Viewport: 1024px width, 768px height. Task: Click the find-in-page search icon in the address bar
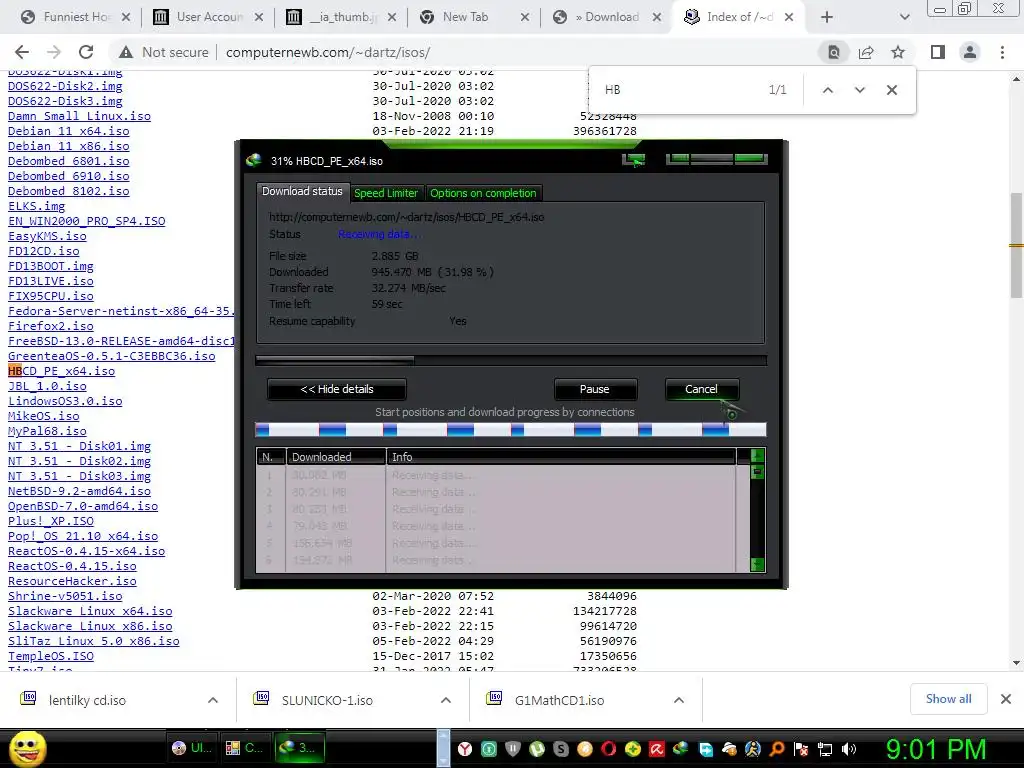tap(834, 52)
